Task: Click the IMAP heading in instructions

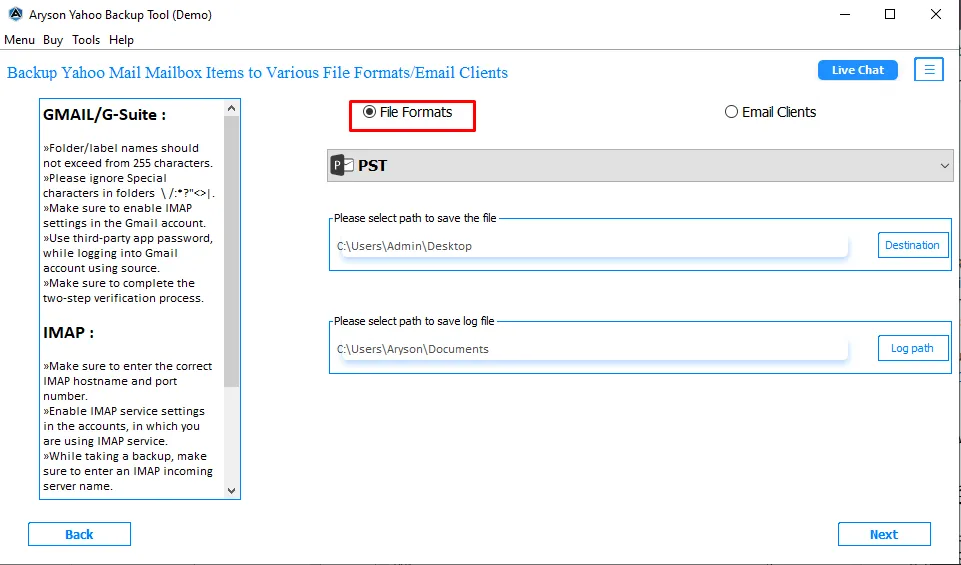Action: coord(69,333)
